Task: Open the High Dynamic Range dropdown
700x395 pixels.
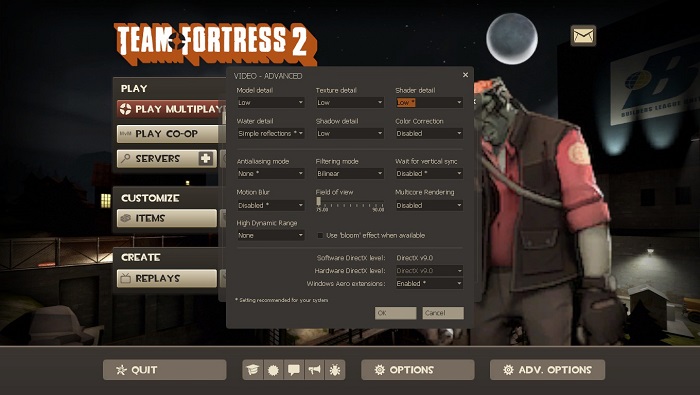Action: pos(271,235)
